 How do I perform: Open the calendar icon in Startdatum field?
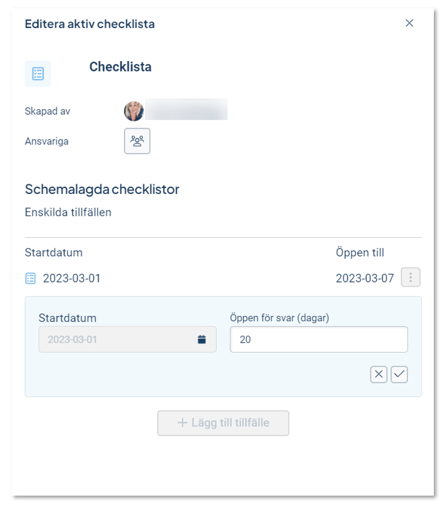(202, 339)
